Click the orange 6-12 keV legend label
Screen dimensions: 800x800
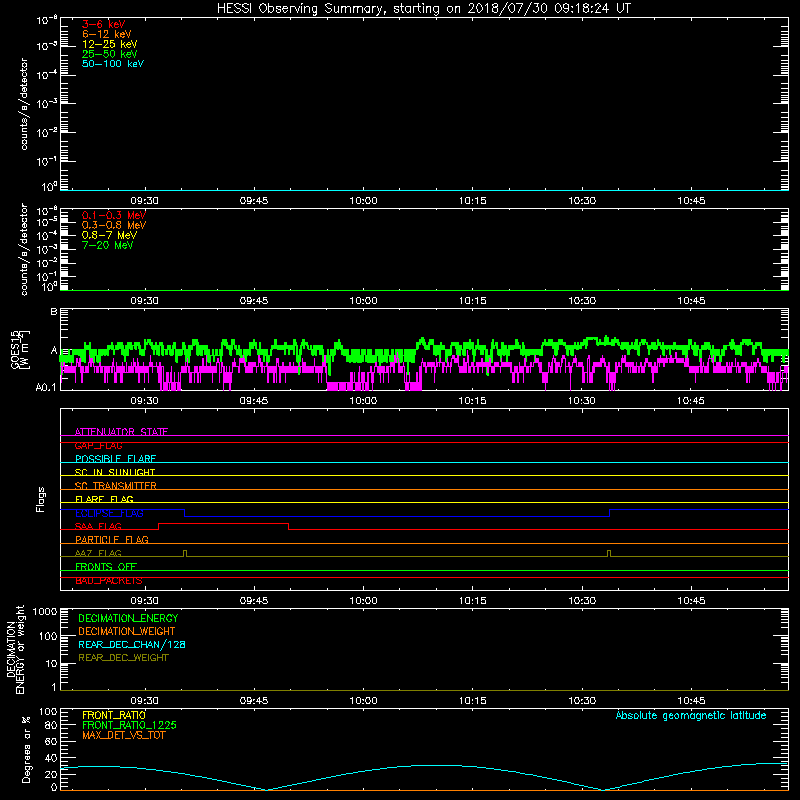tap(107, 34)
